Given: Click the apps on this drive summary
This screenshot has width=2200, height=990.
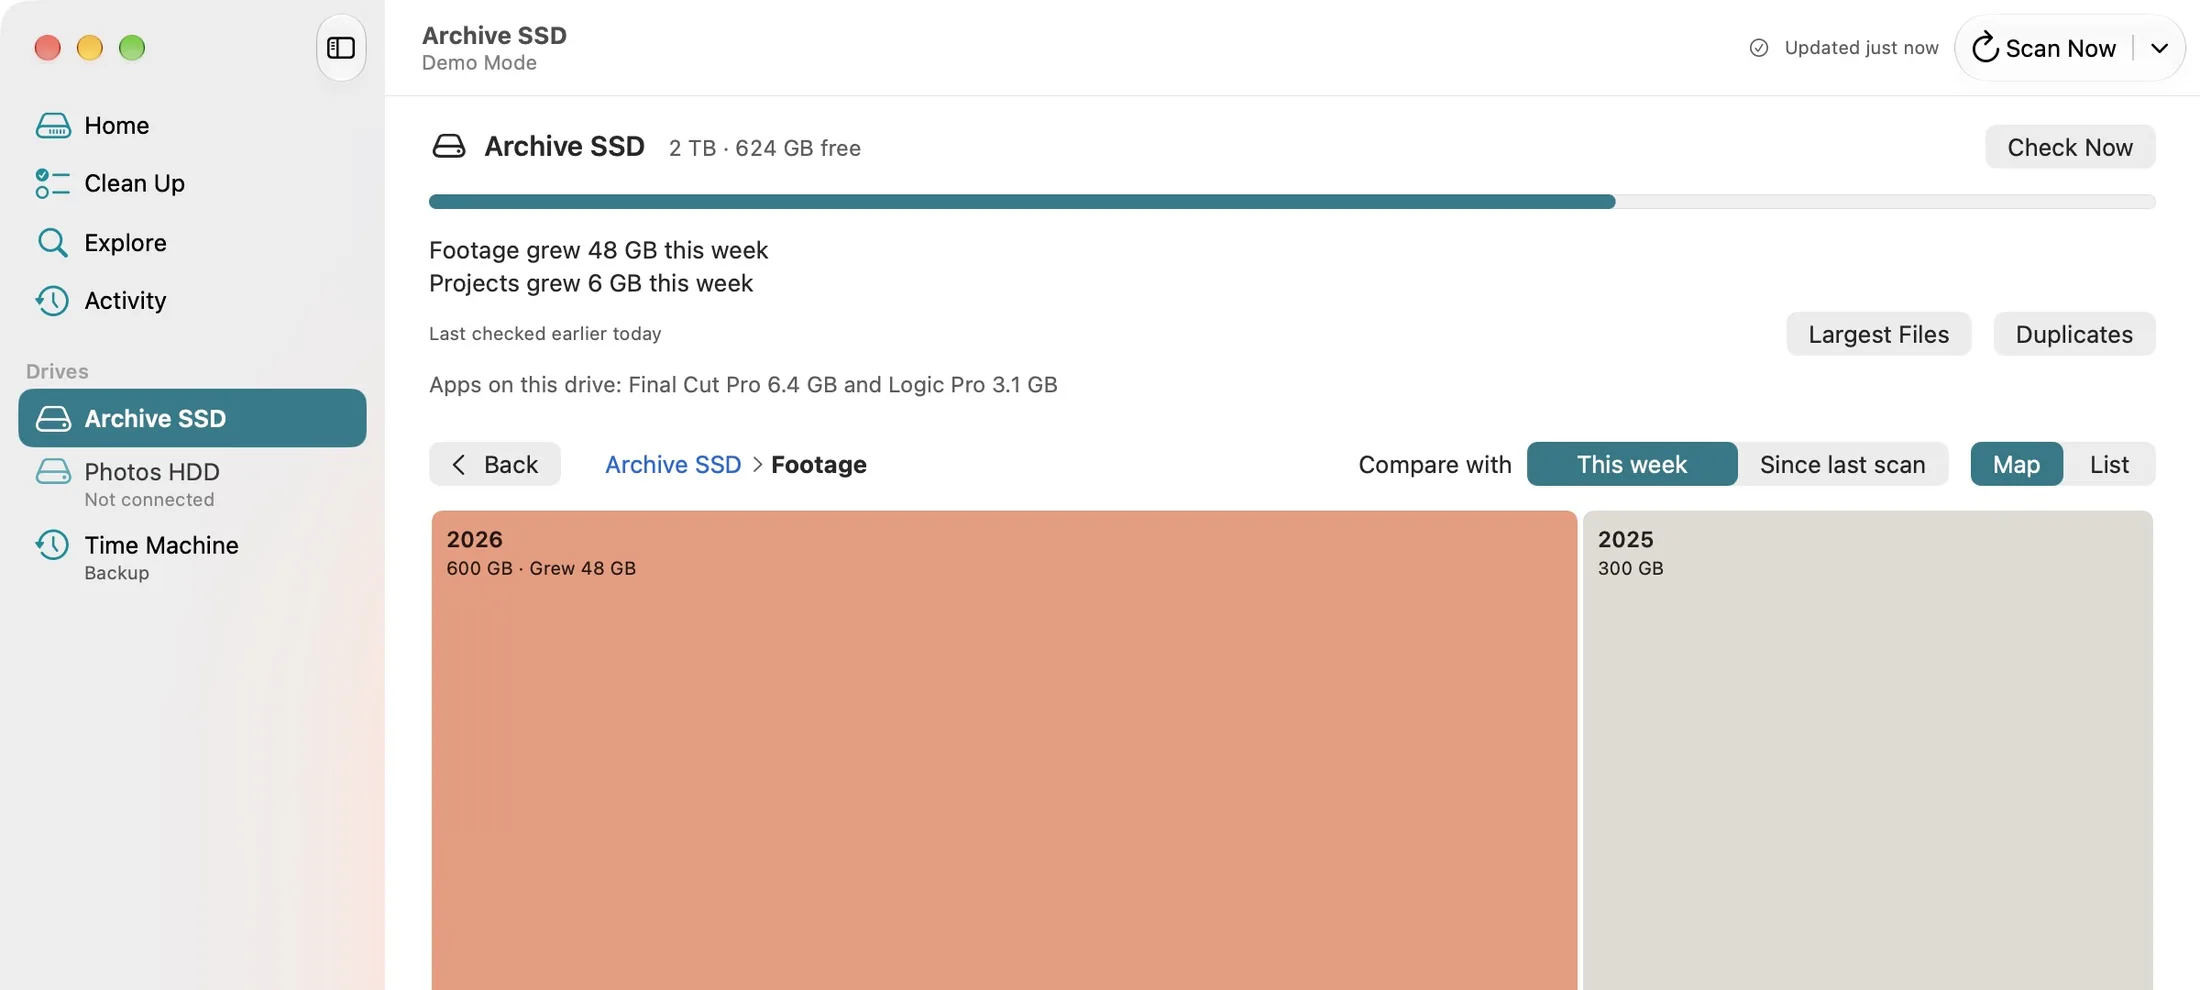Looking at the screenshot, I should [x=743, y=385].
